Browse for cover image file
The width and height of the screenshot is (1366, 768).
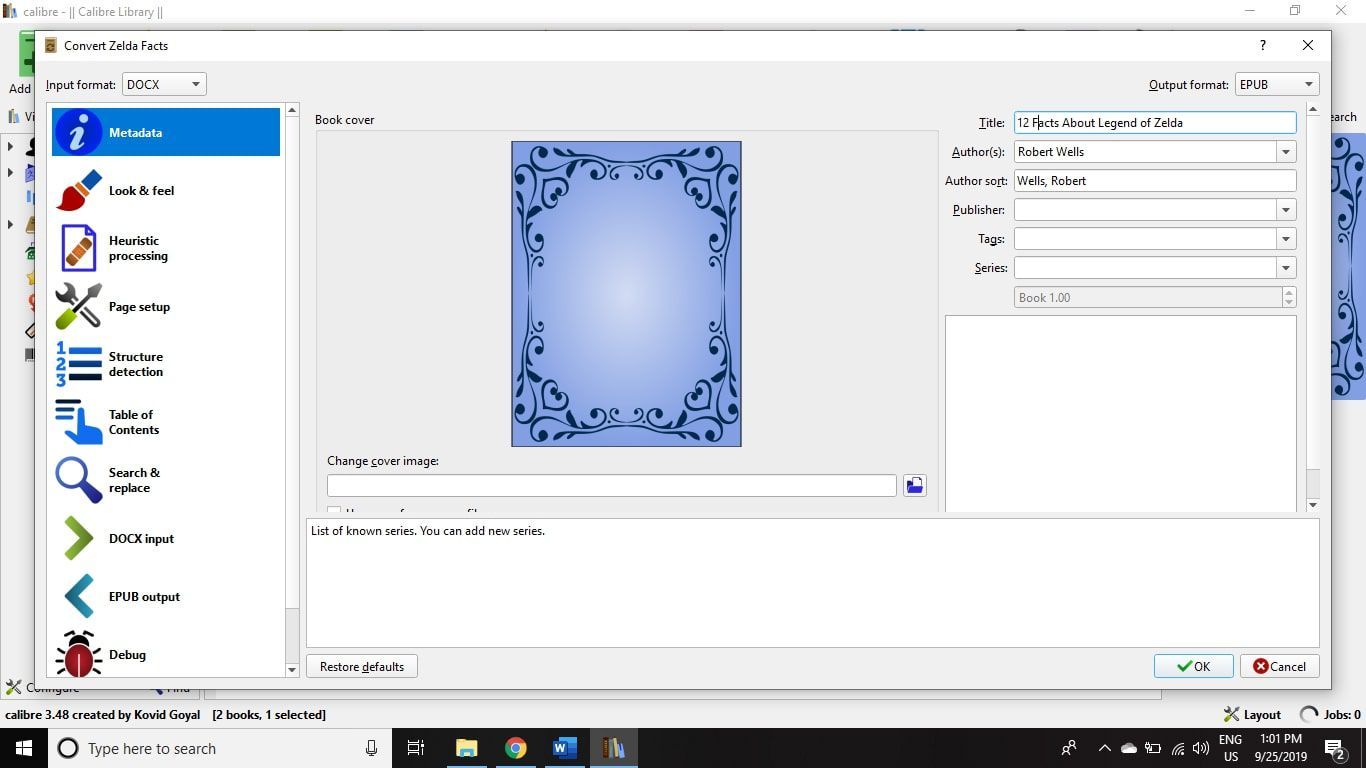click(914, 485)
